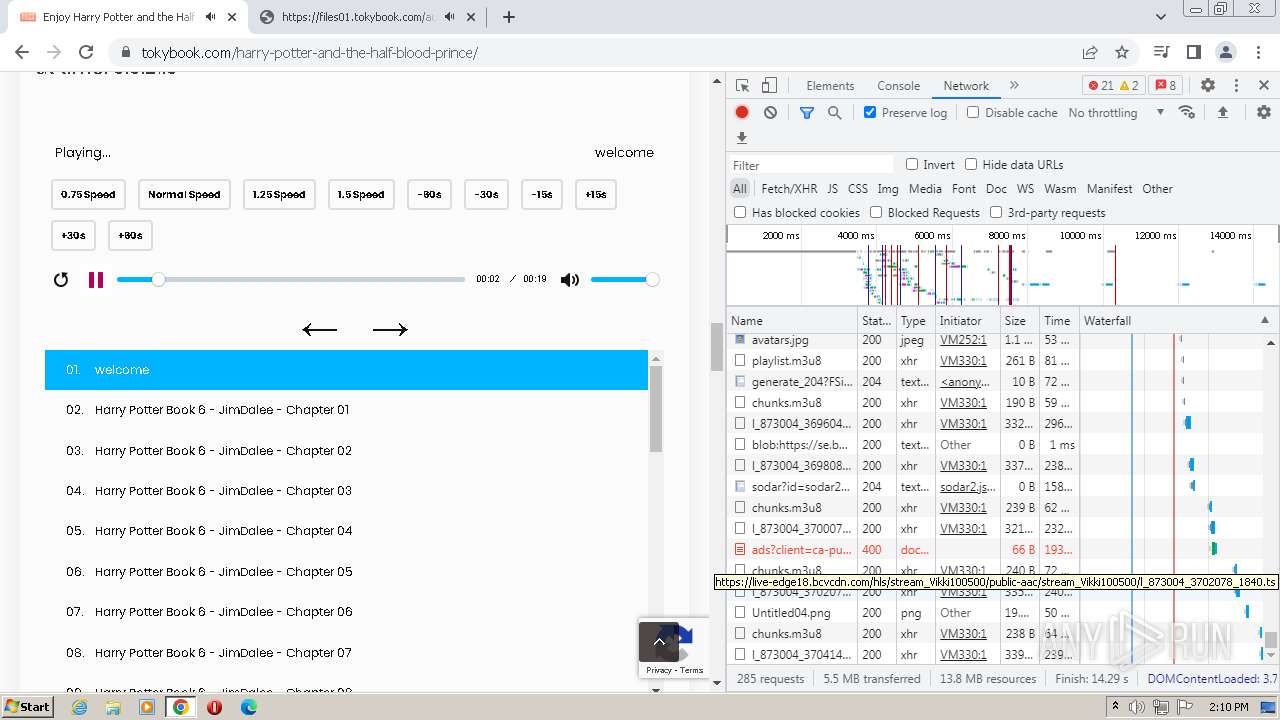Set 1.5 Speed playback

point(362,195)
